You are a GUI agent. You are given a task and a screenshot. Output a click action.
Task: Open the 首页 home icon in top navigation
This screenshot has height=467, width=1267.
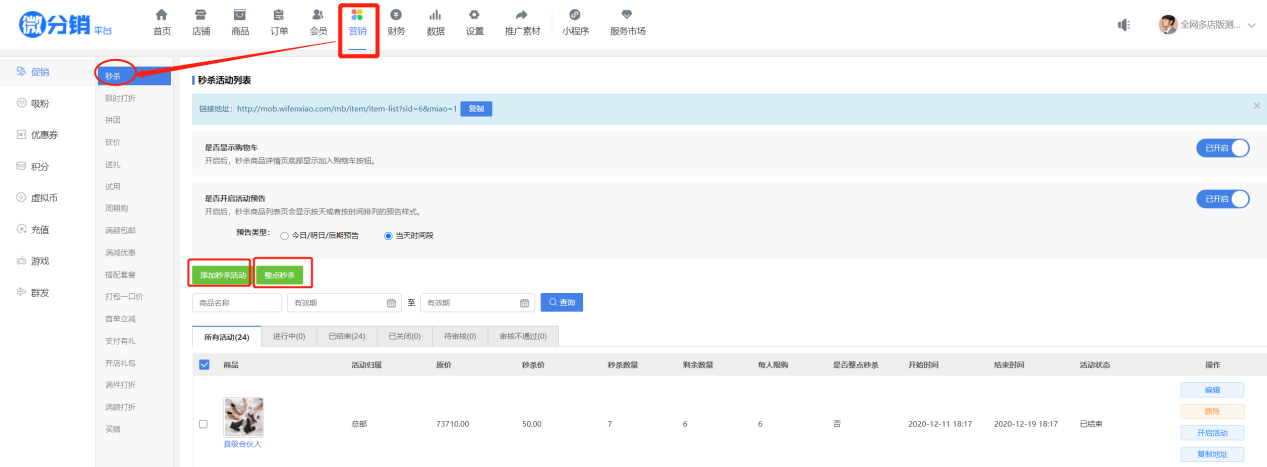pyautogui.click(x=161, y=15)
